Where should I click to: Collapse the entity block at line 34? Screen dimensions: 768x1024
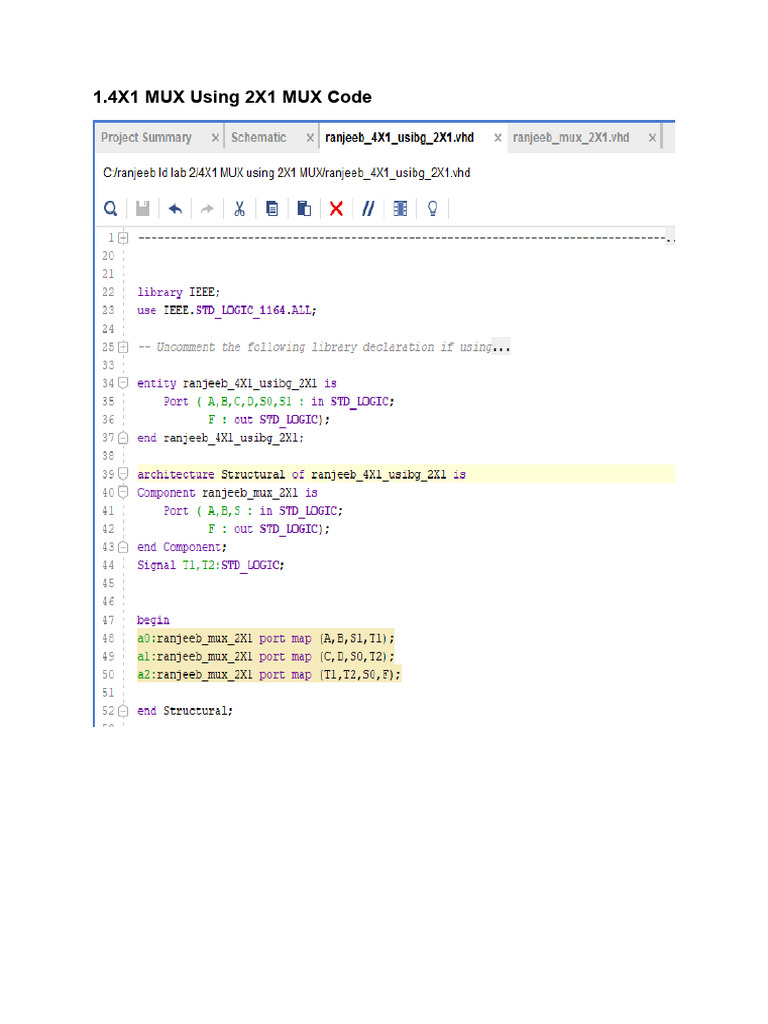(123, 383)
